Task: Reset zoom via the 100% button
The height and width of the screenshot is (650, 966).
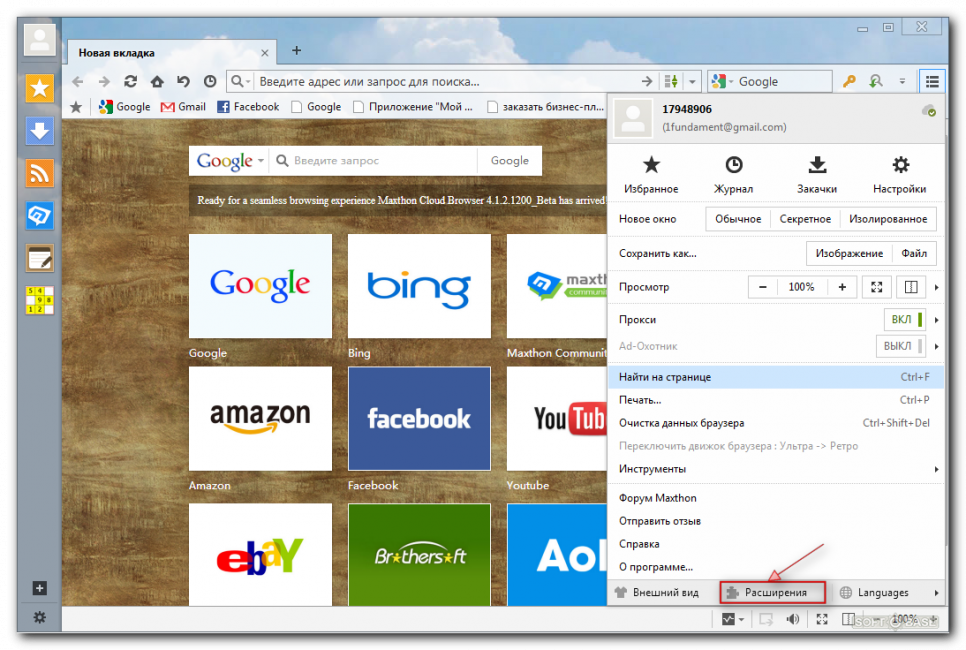Action: [x=802, y=287]
